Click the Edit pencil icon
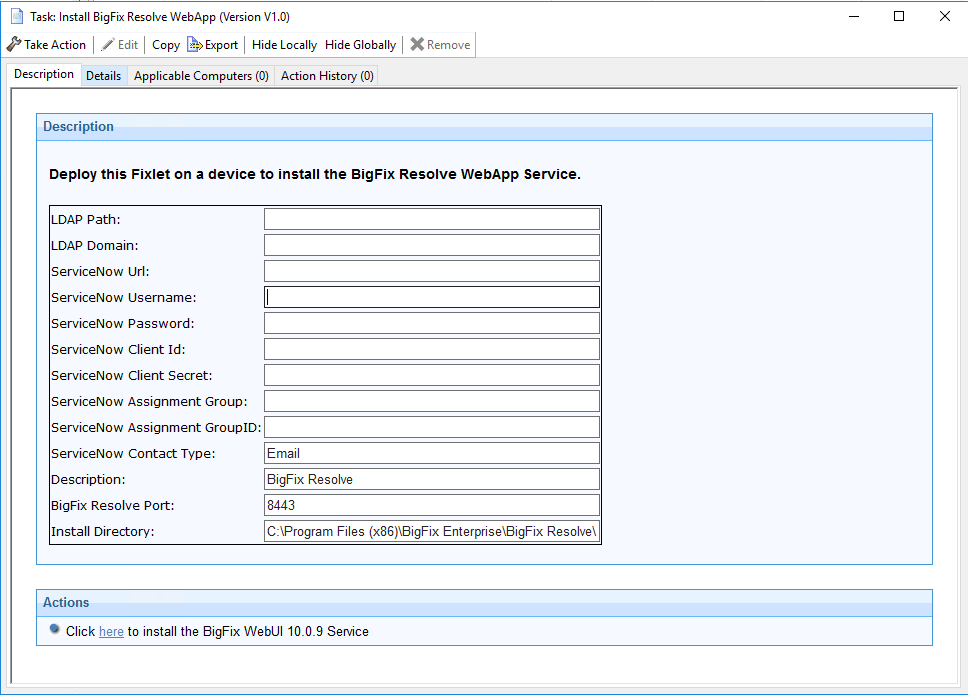 click(107, 44)
